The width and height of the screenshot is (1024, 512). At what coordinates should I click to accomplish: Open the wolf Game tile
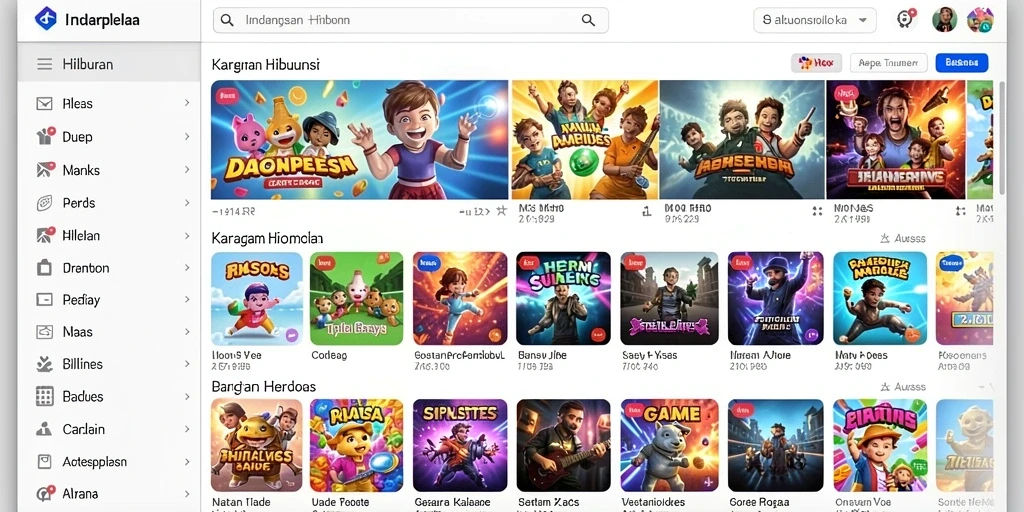(669, 445)
